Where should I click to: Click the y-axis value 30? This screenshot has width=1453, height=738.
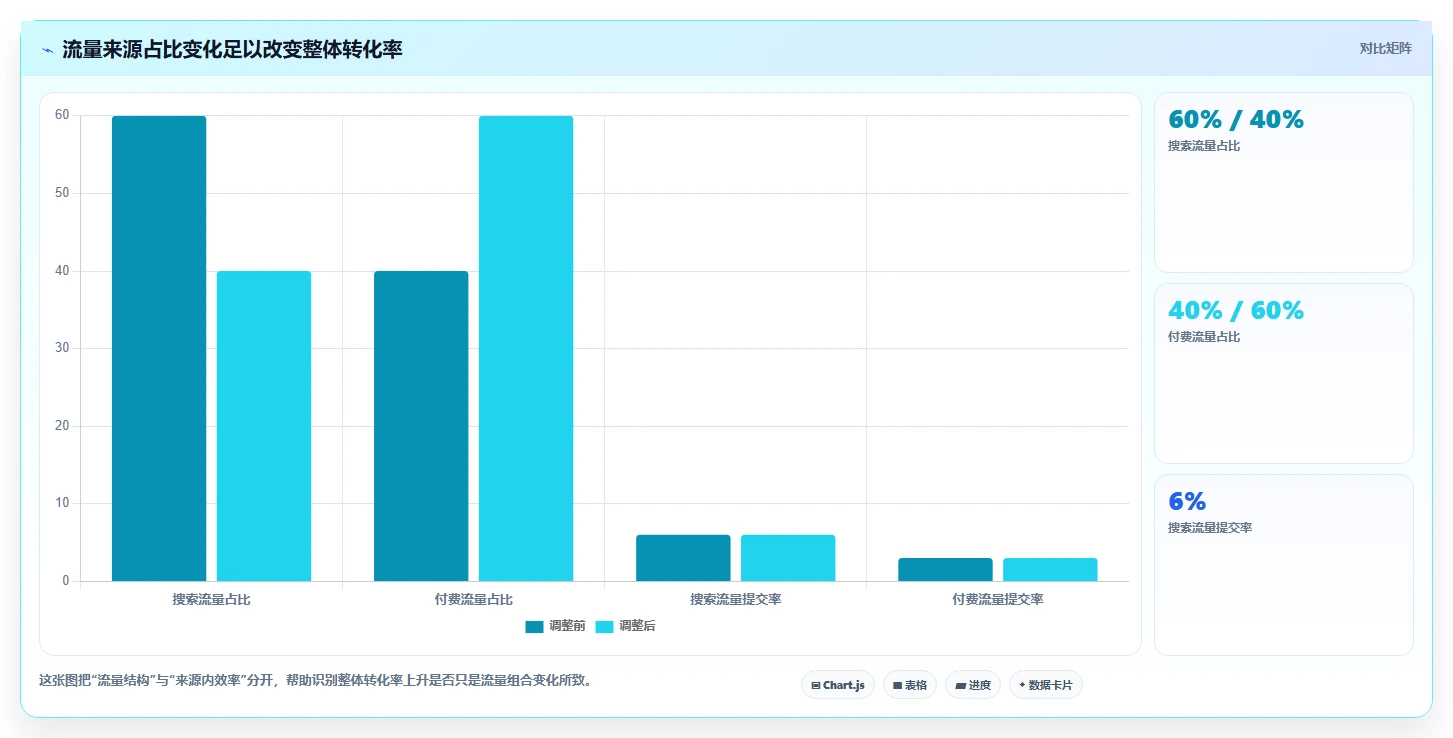pyautogui.click(x=62, y=348)
